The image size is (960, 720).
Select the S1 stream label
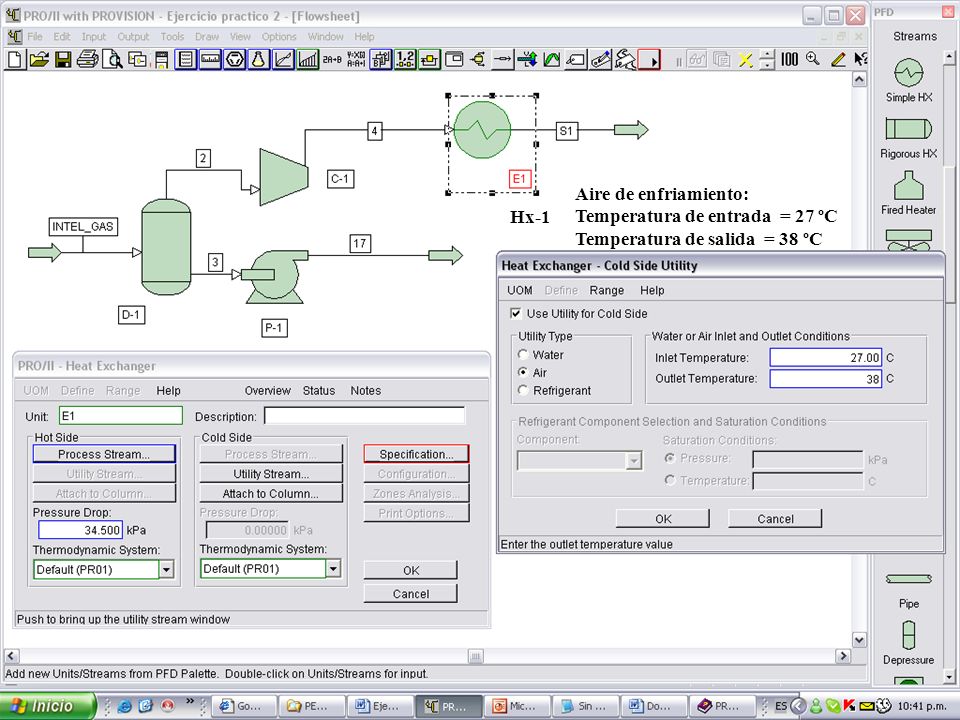(566, 130)
